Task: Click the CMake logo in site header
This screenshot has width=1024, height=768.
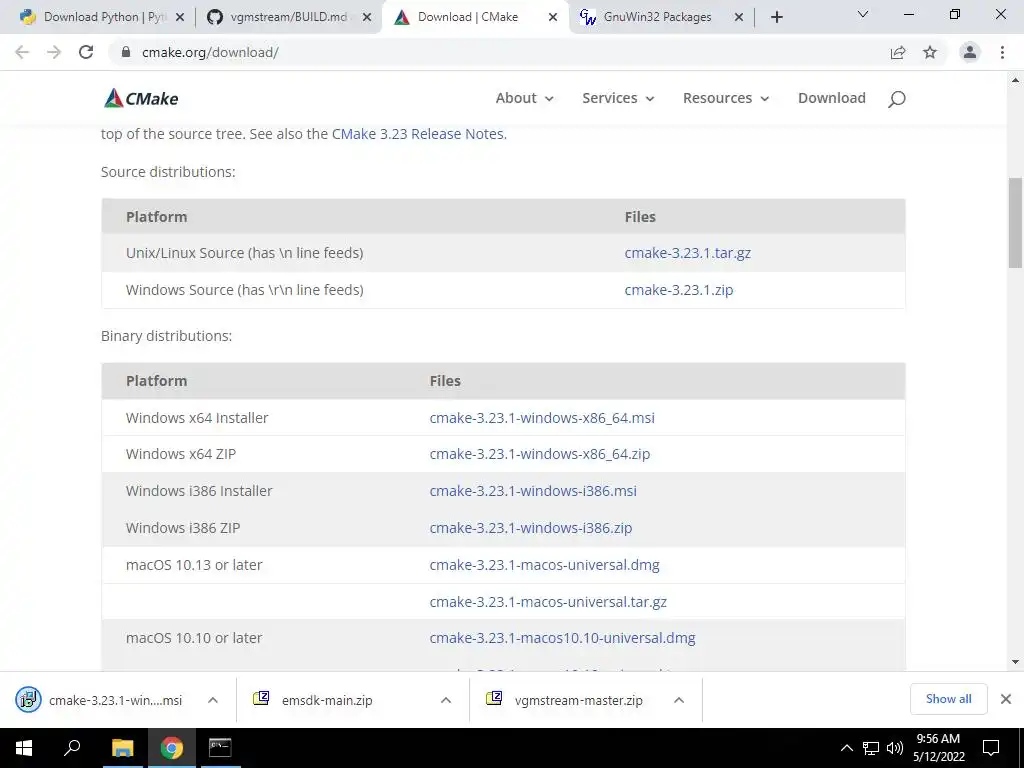Action: coord(141,99)
